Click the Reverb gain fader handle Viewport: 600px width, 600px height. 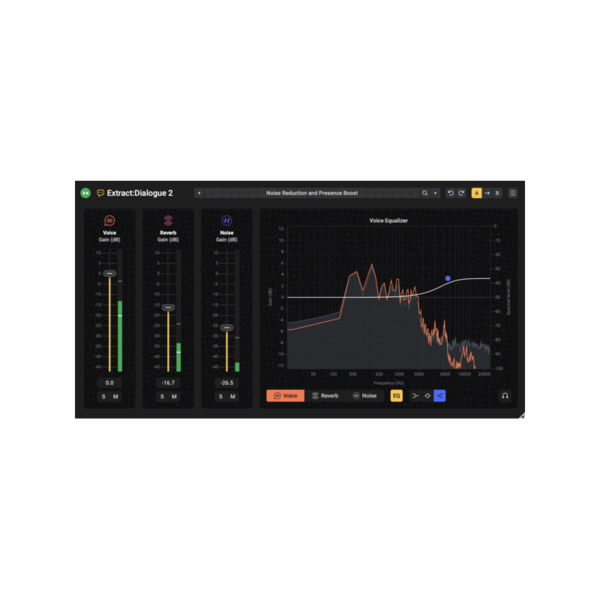pos(168,307)
